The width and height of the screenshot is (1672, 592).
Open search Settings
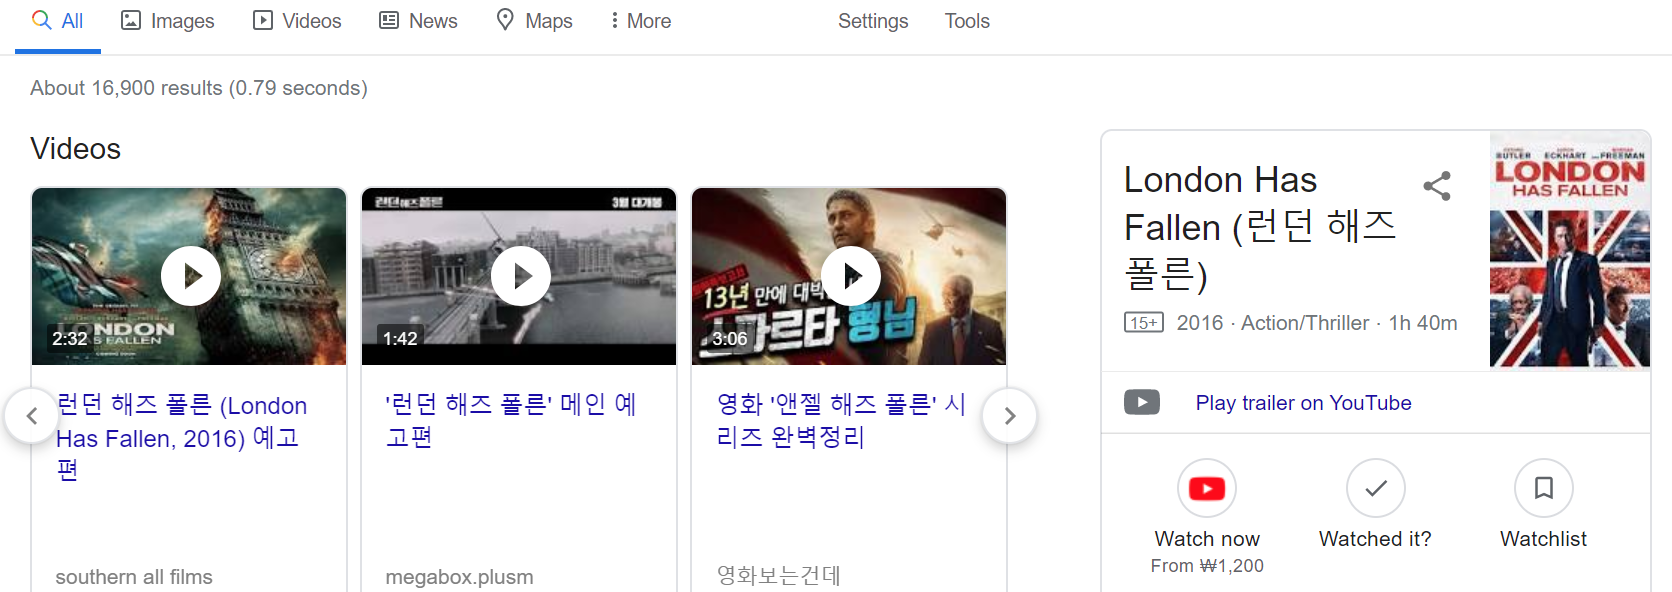(x=873, y=21)
